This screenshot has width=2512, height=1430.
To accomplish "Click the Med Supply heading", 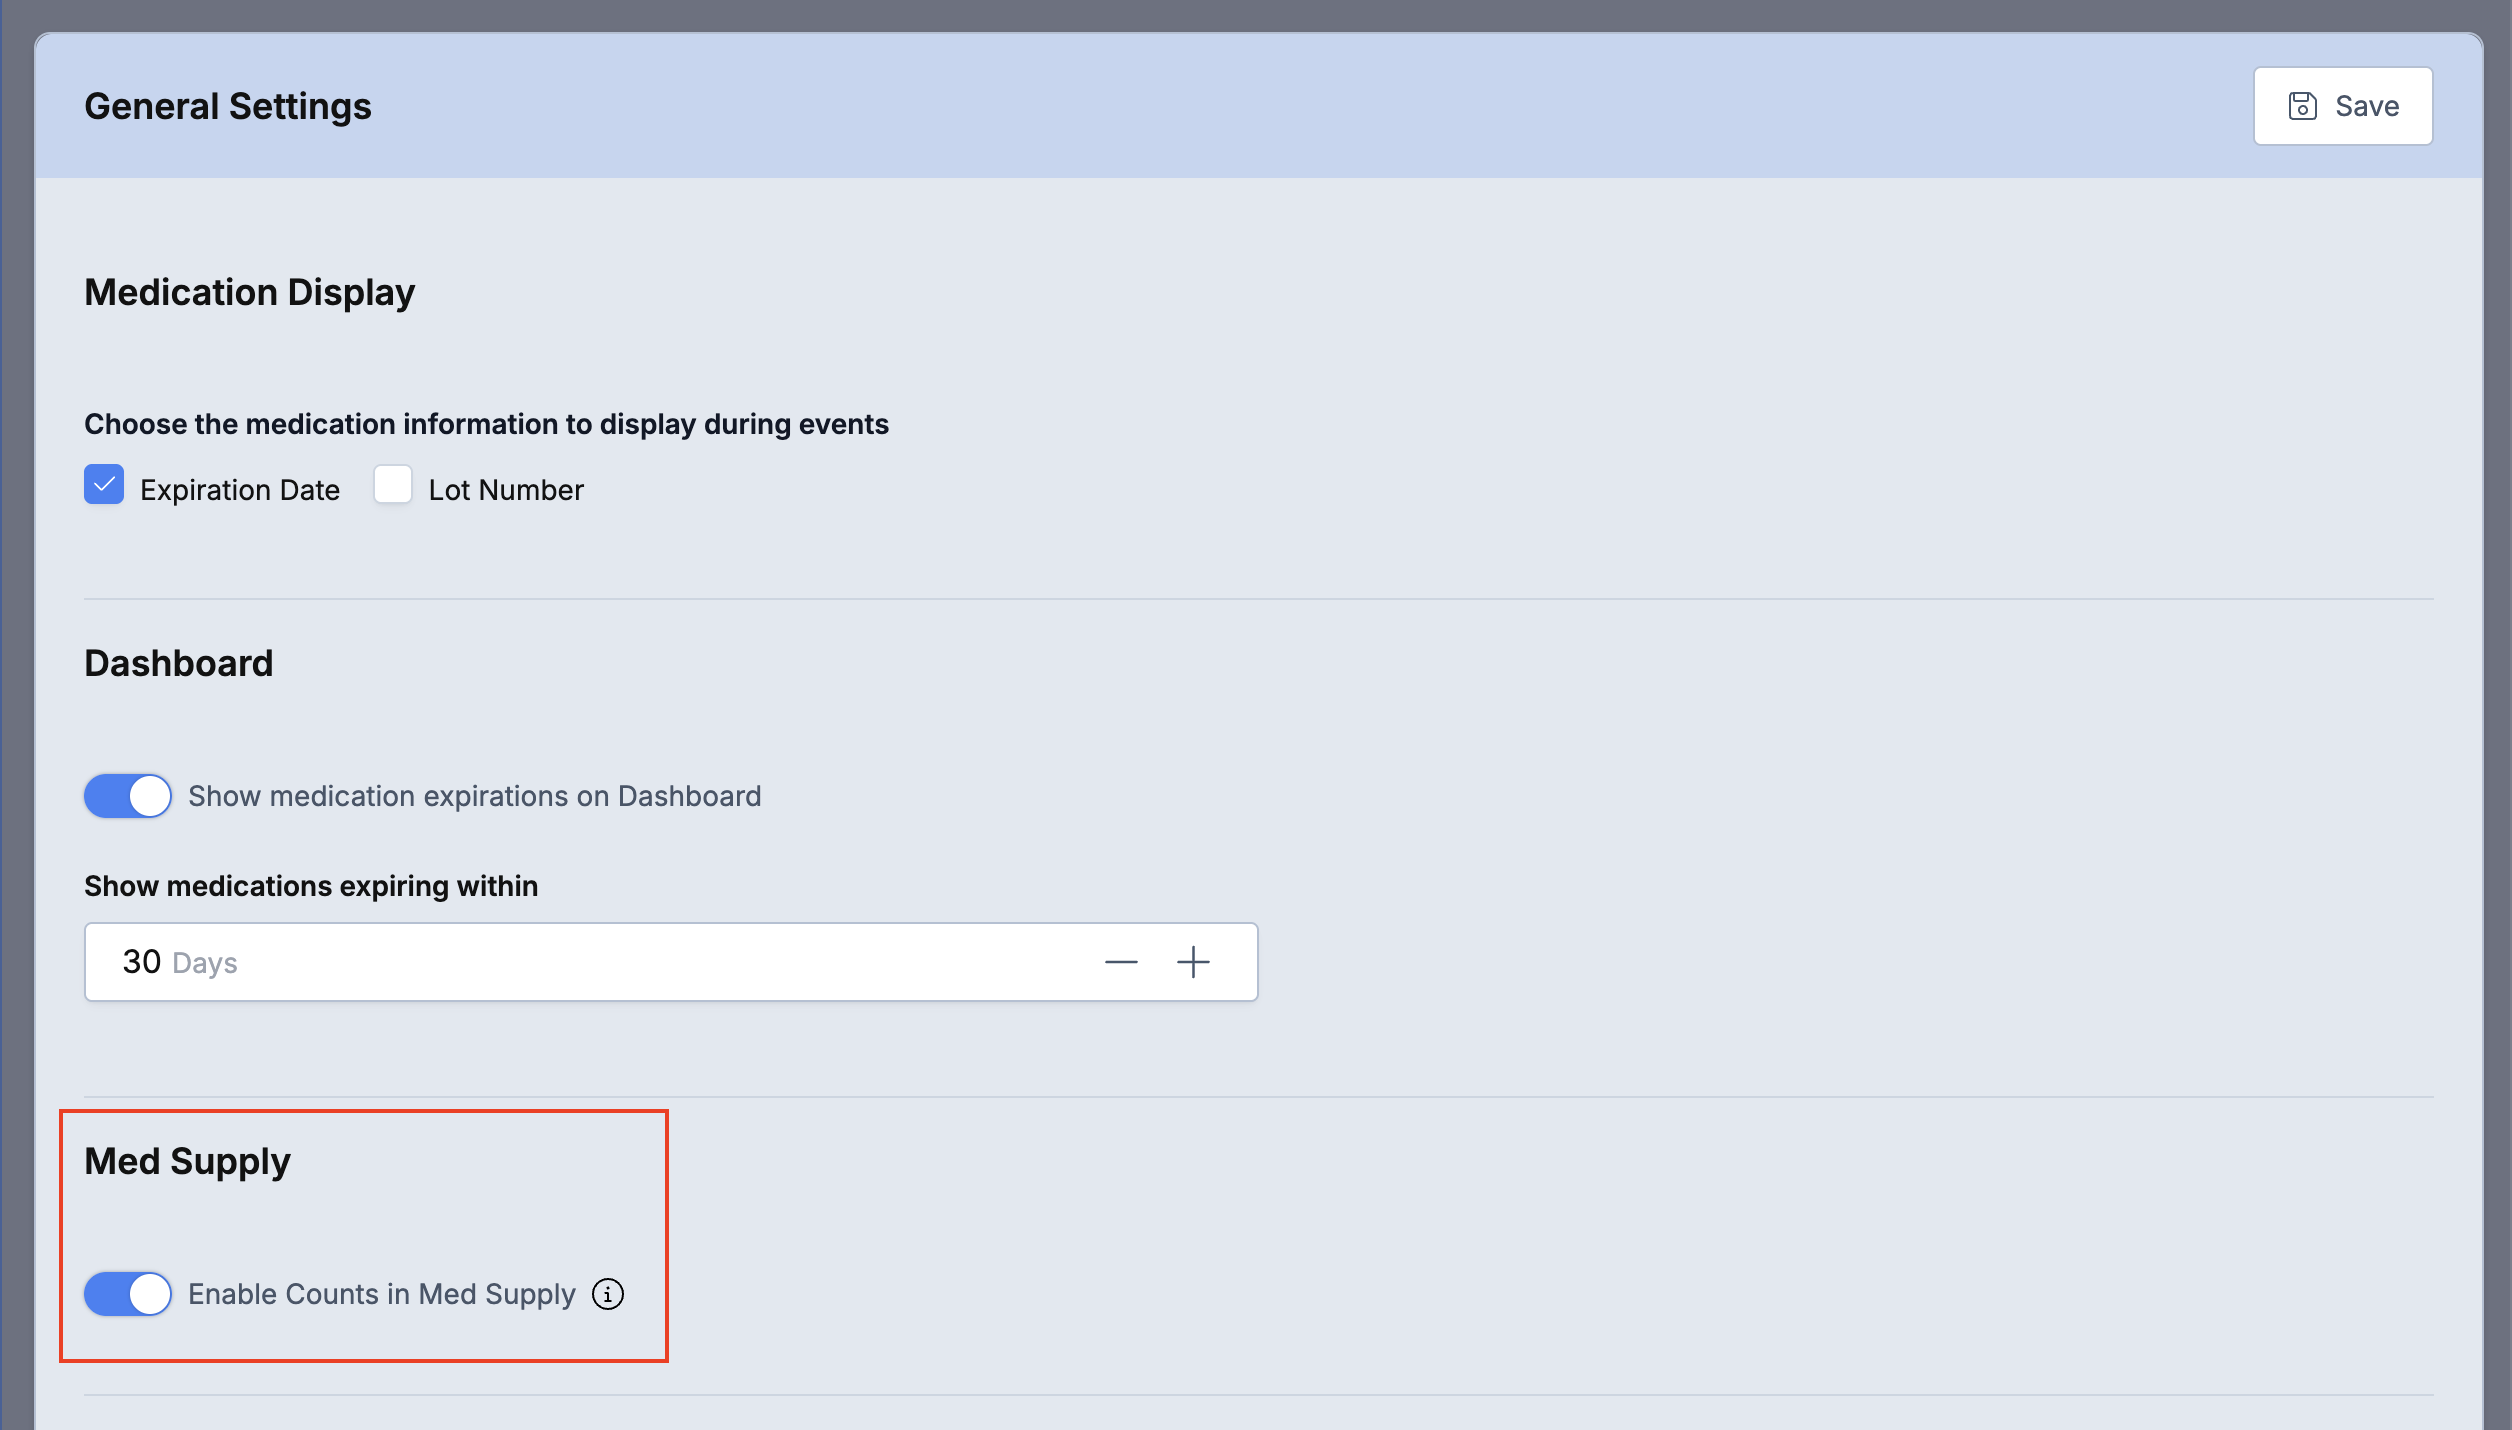I will coord(187,1161).
